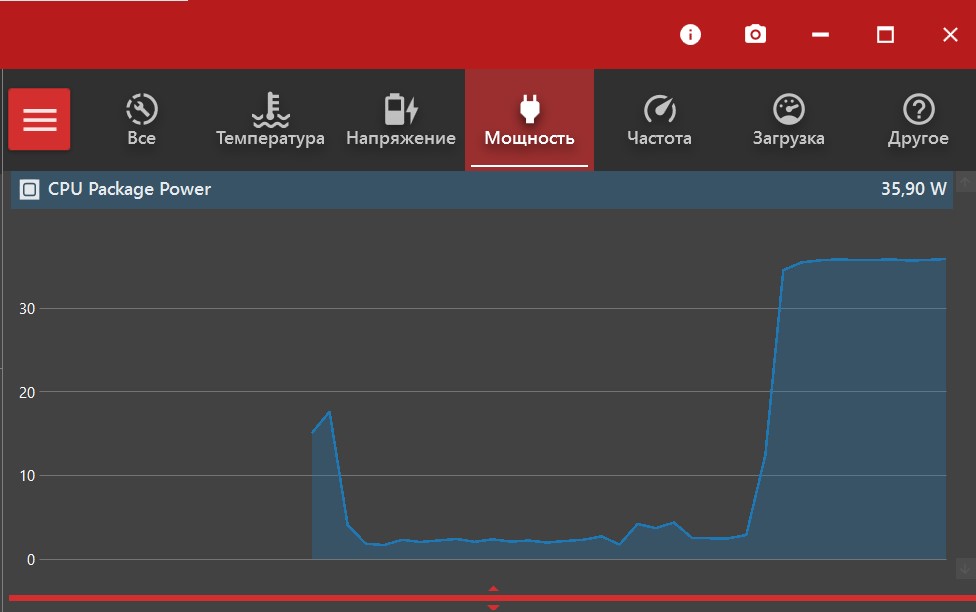Click the thermometer Температура icon
Screen dimensions: 976x612
coord(270,110)
